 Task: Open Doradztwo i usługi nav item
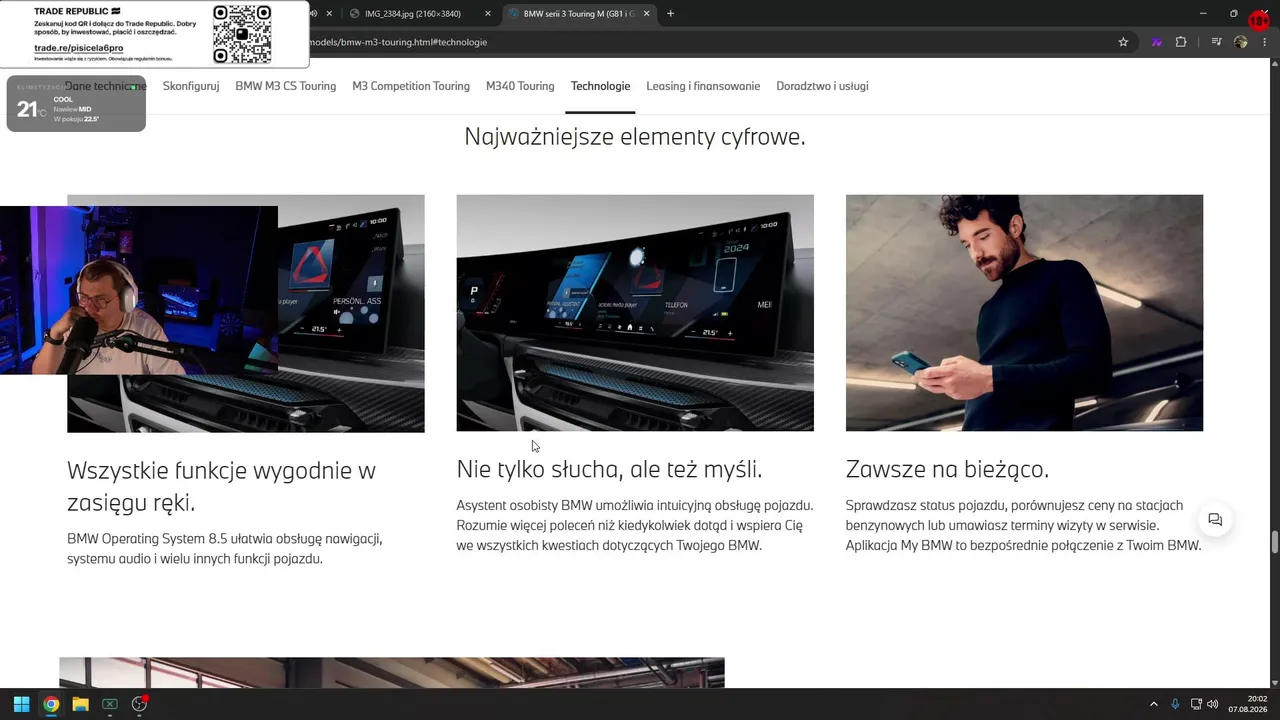point(822,86)
